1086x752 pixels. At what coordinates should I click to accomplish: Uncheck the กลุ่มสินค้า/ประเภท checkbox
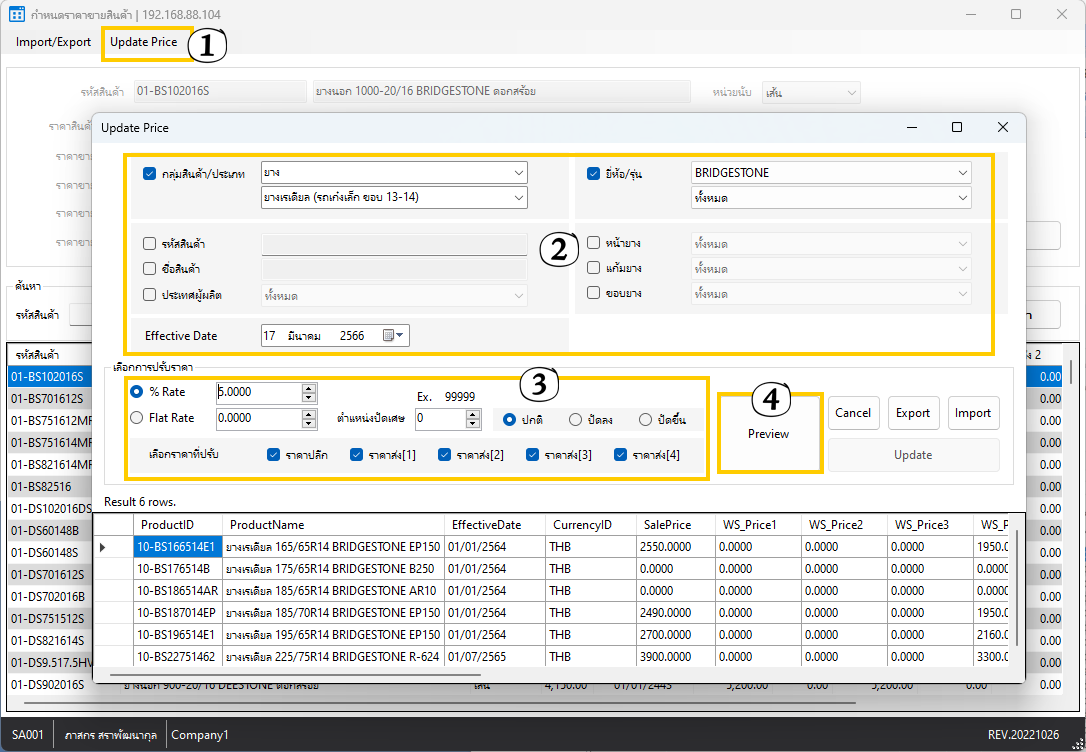[x=150, y=173]
